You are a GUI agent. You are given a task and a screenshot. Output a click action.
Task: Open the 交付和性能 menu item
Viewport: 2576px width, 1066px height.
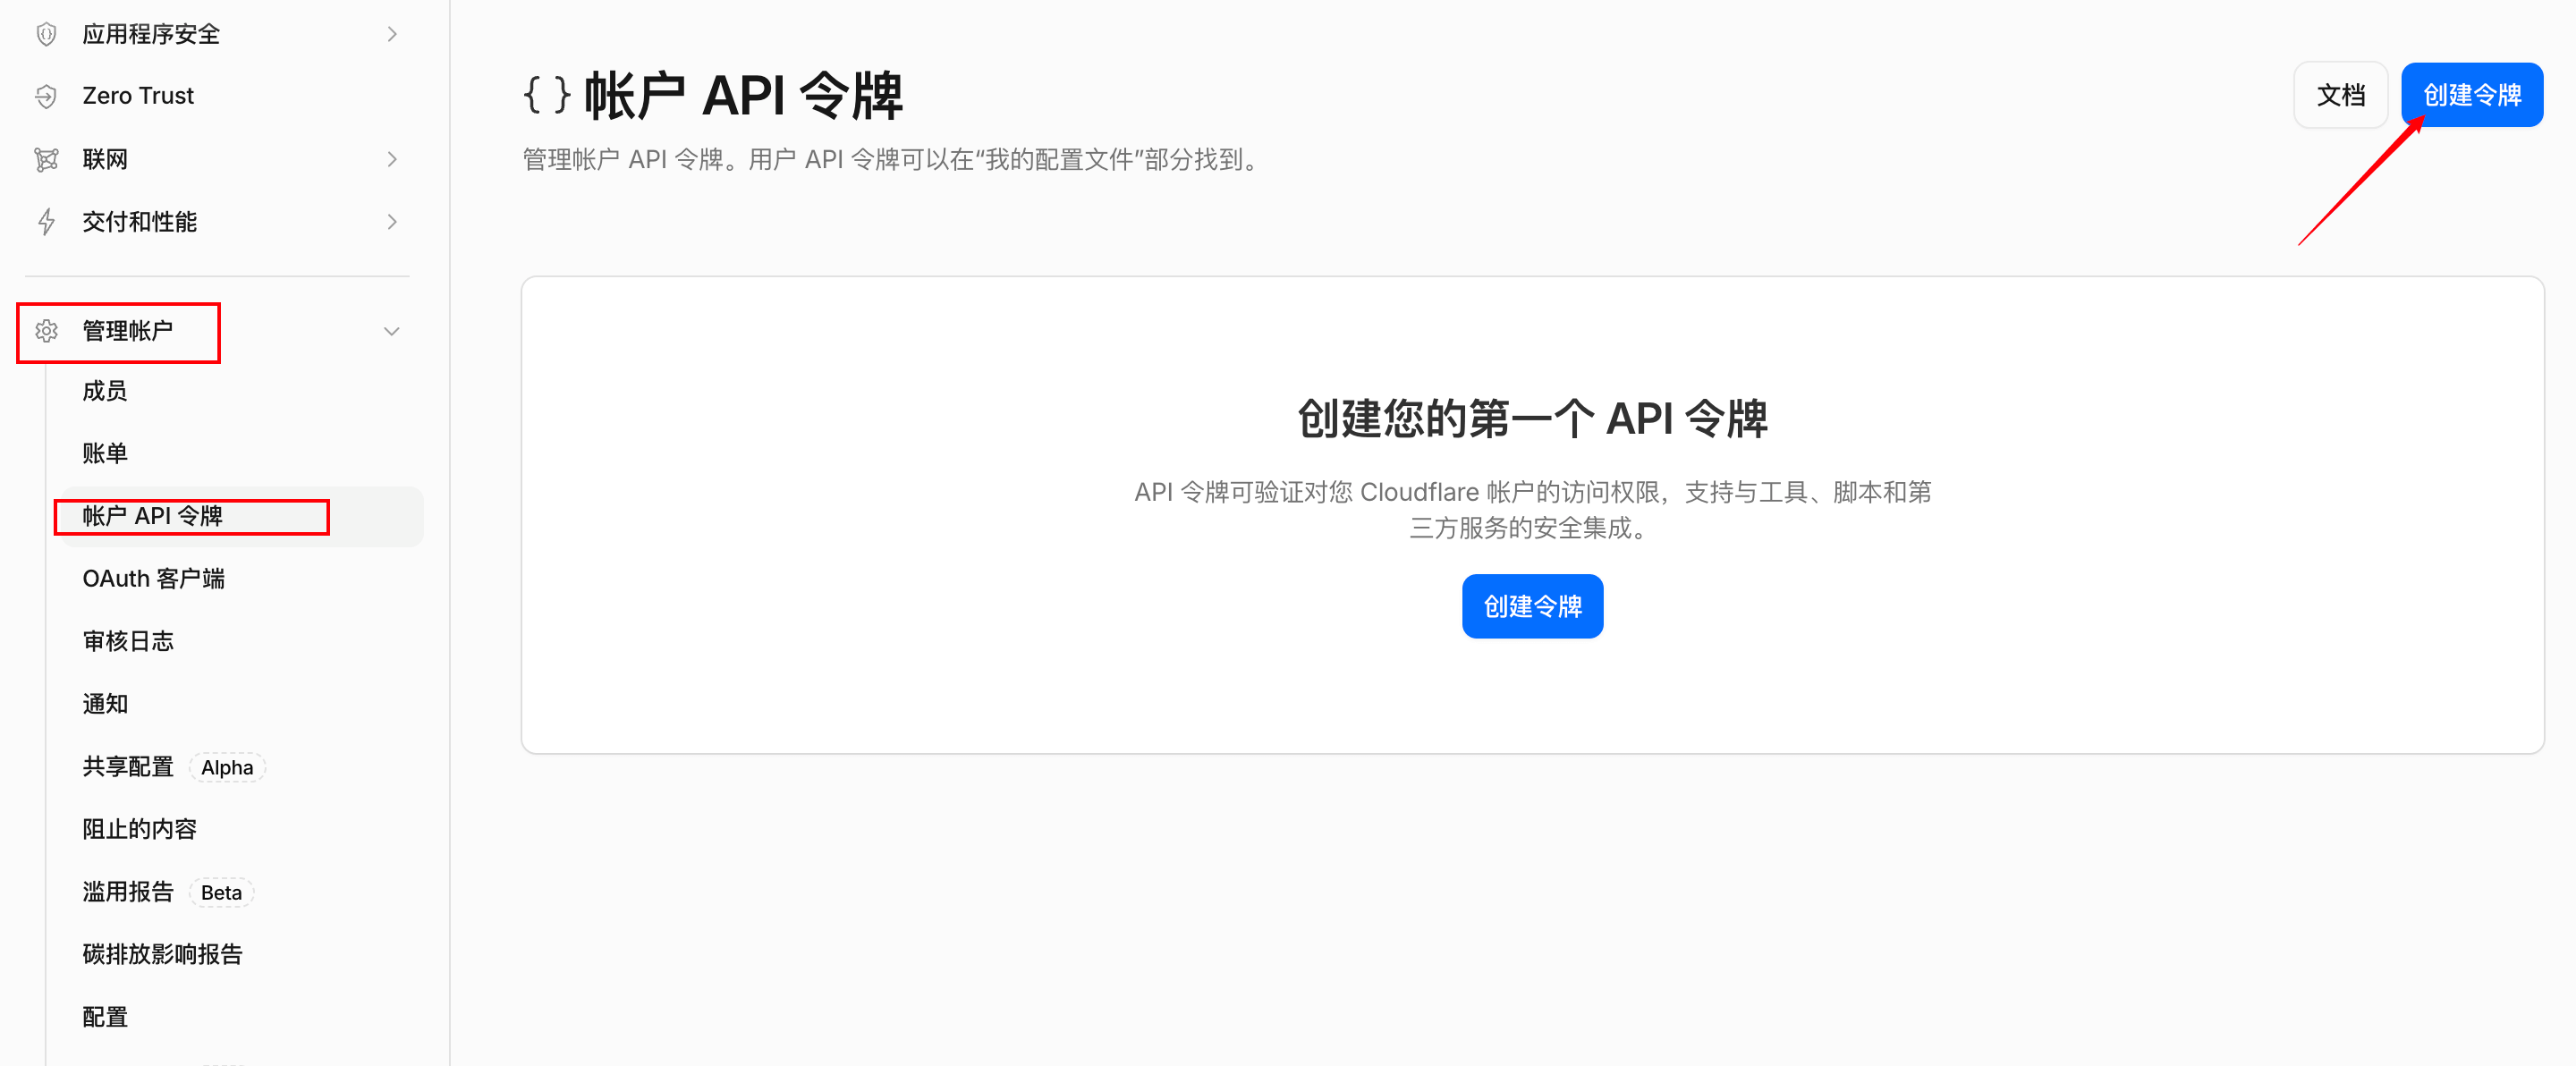pyautogui.click(x=140, y=221)
